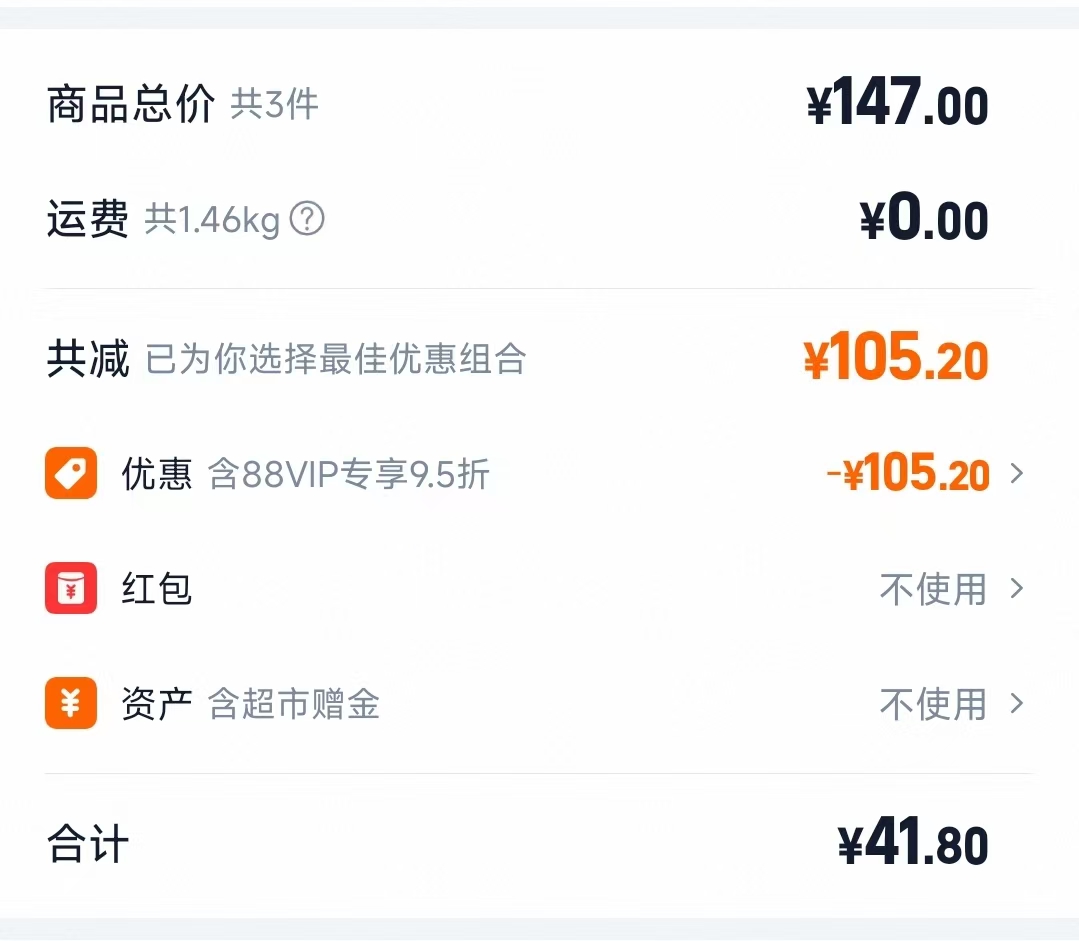Viewport: 1079px width, 941px height.
Task: Click the red envelope icon beside 红包
Action: [70, 589]
